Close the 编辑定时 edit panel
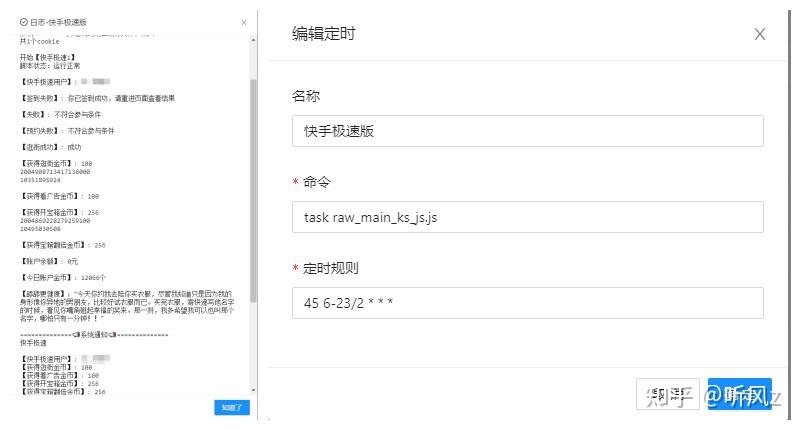 759,34
